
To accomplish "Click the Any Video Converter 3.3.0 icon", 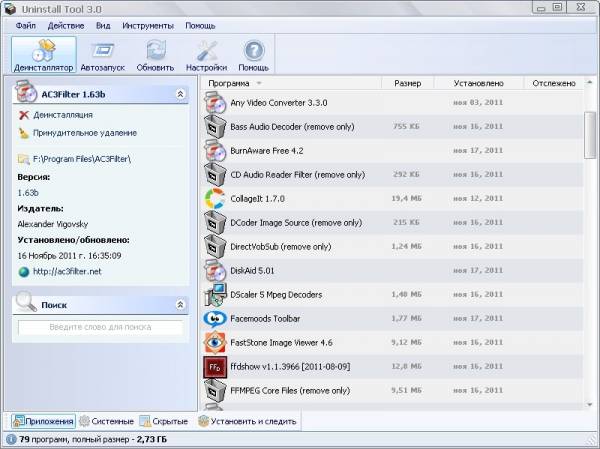I will tap(215, 103).
